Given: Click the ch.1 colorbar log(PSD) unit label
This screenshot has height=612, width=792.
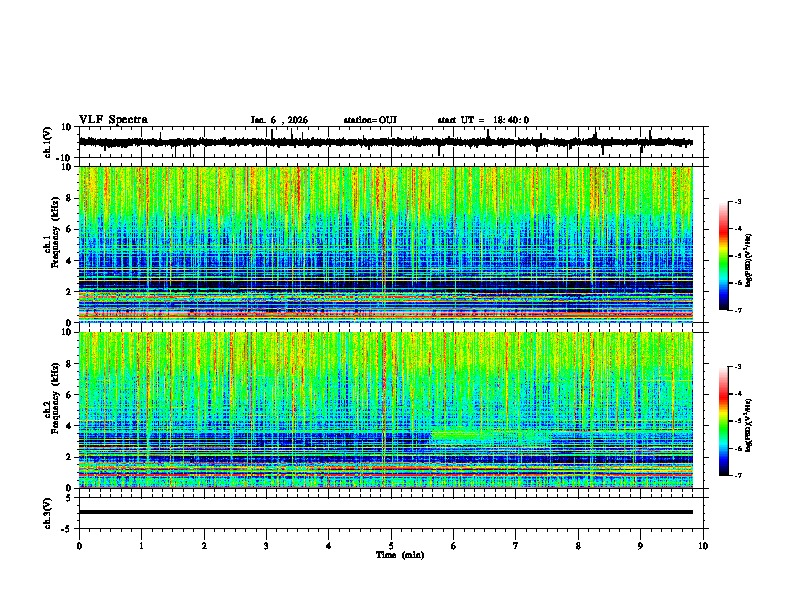Looking at the screenshot, I should (x=749, y=260).
